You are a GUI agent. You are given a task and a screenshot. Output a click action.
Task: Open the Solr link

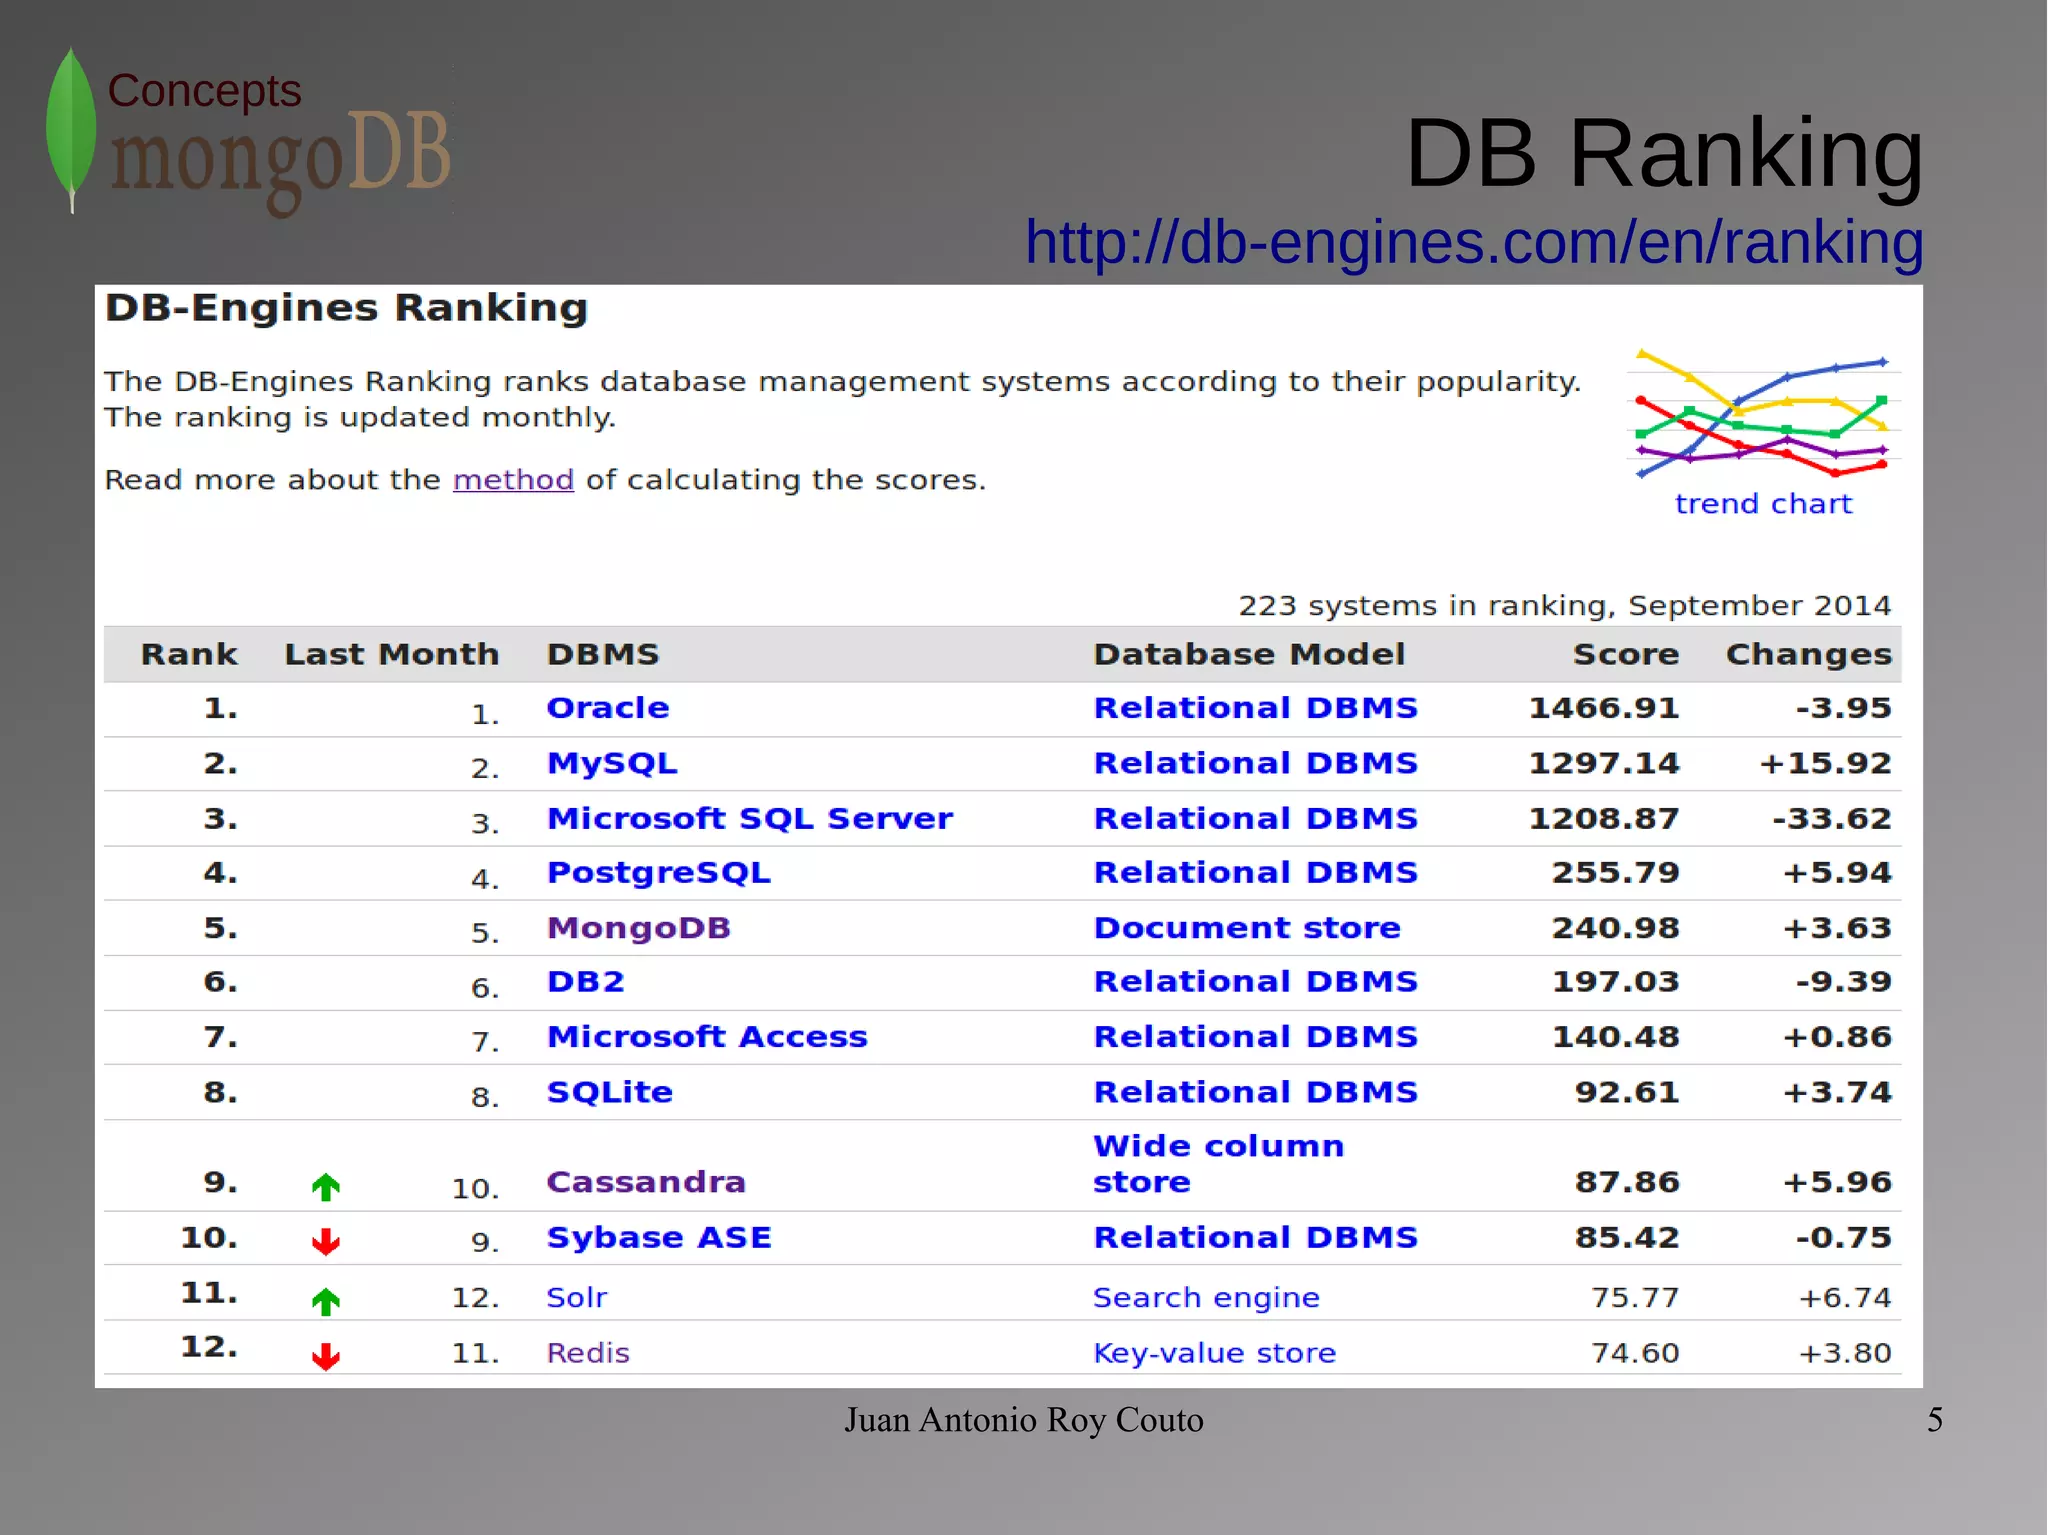coord(577,1298)
